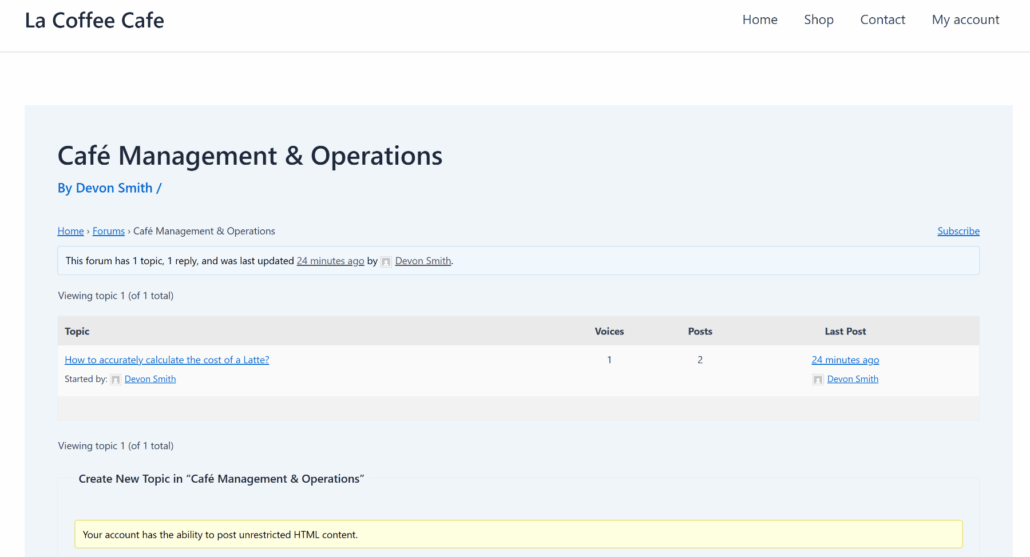
Task: Click 24 minutes ago in Last Post column
Action: [845, 360]
